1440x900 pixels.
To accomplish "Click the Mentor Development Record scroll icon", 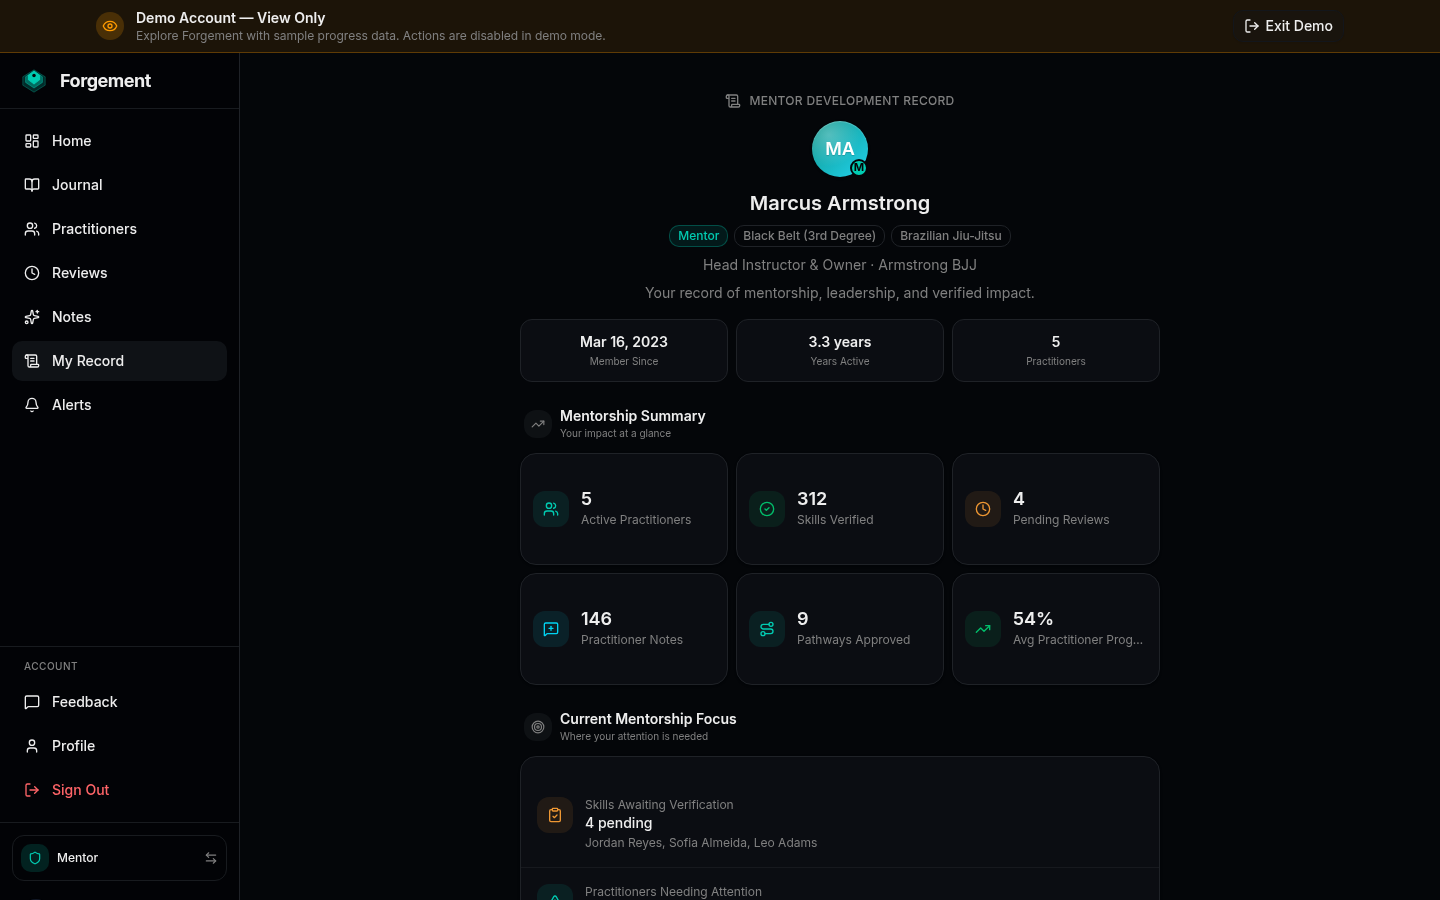I will [733, 101].
